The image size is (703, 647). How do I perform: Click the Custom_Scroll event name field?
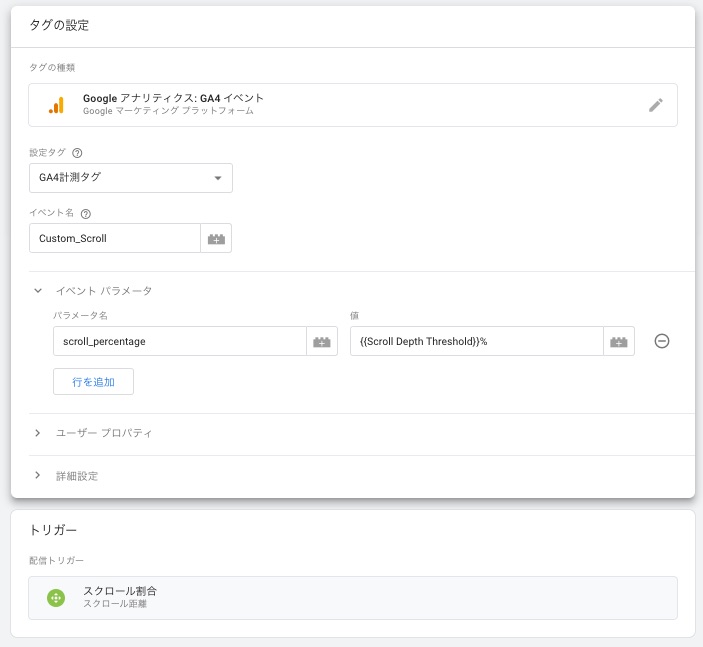point(115,239)
